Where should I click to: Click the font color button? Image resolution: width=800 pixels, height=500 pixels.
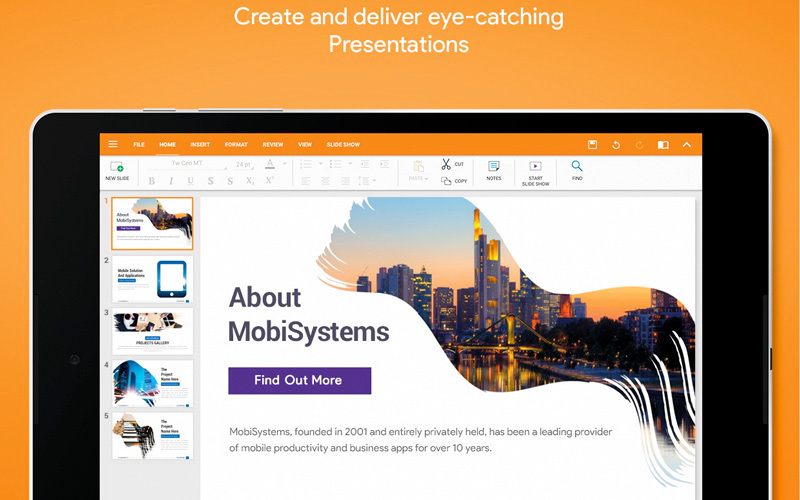coord(269,164)
